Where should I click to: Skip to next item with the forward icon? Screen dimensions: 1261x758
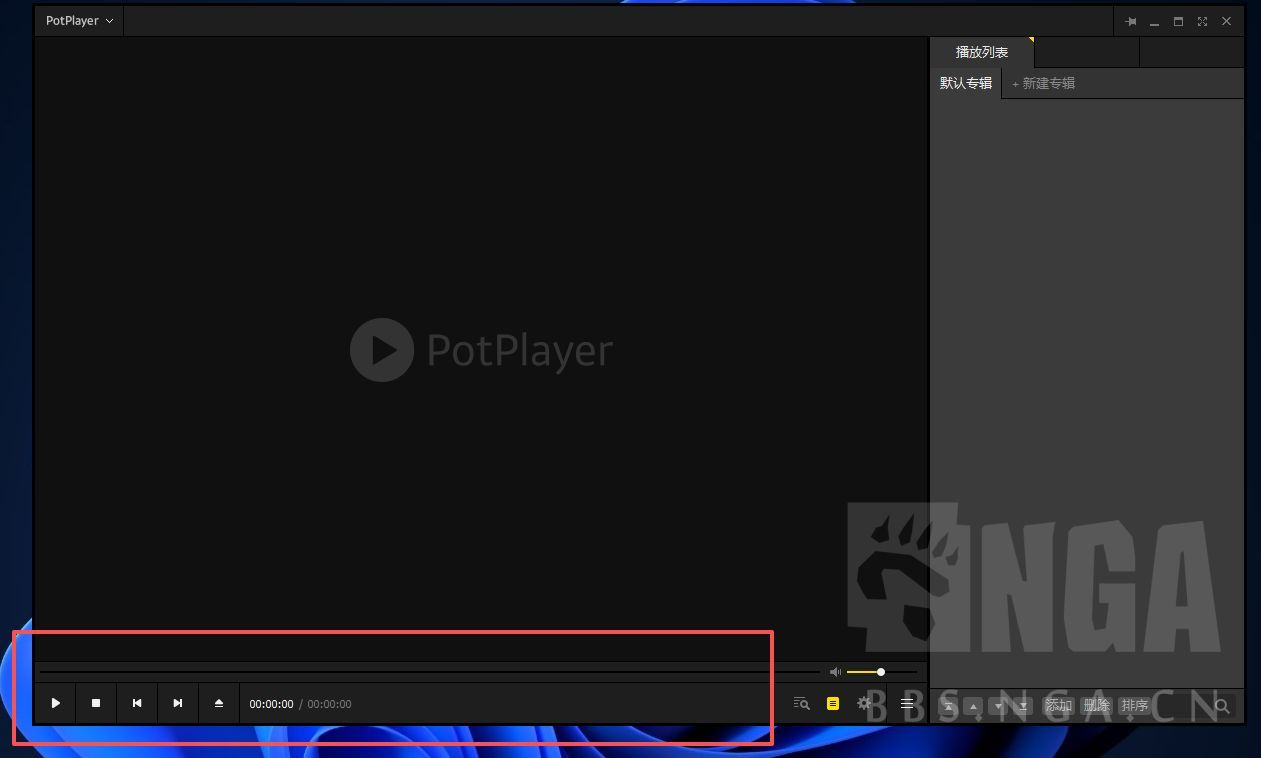178,703
